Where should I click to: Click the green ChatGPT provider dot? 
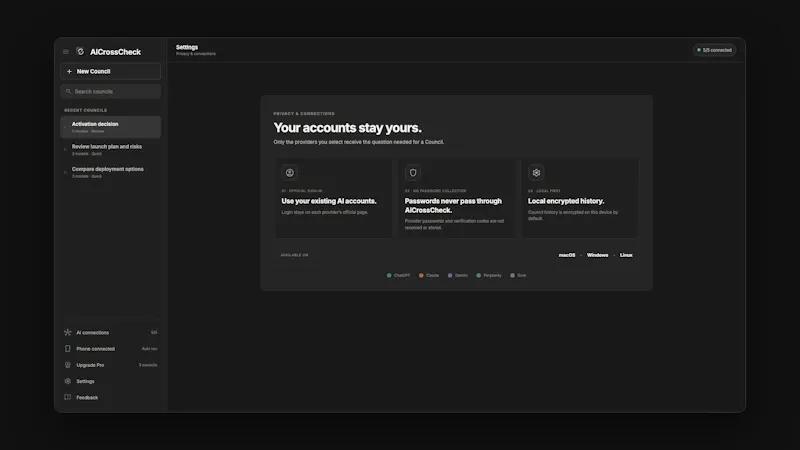click(389, 276)
